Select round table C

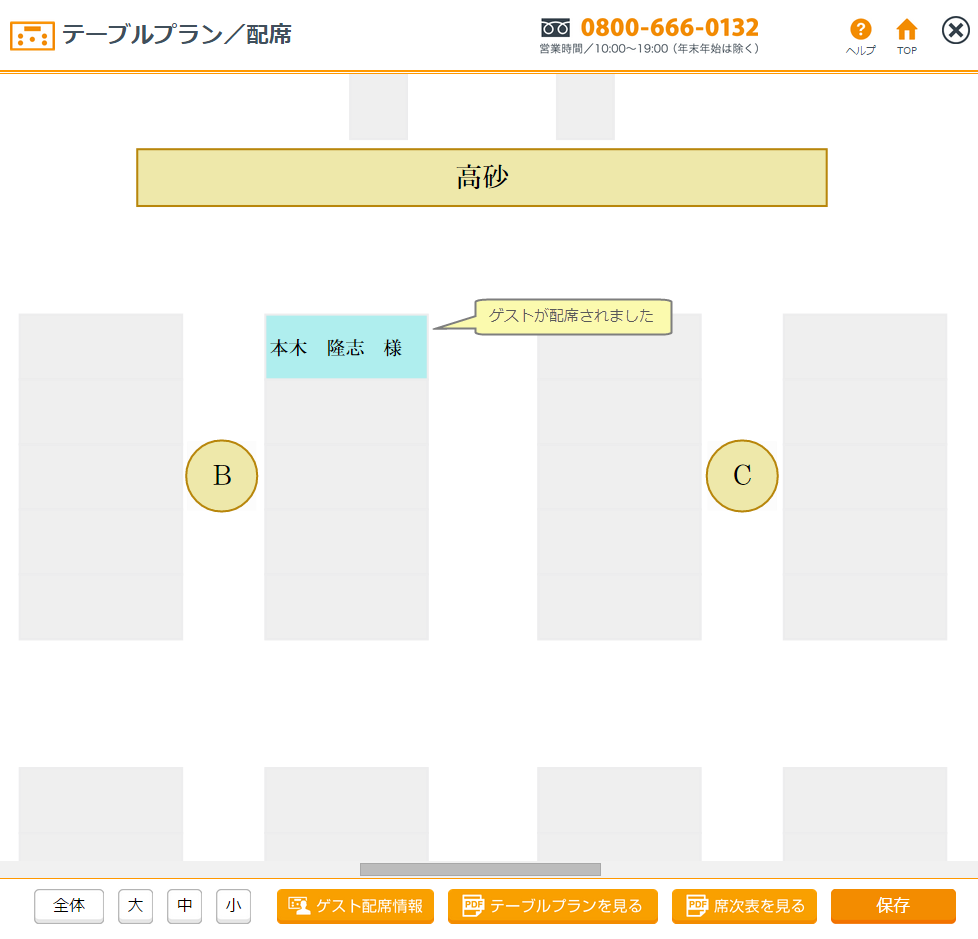(742, 476)
